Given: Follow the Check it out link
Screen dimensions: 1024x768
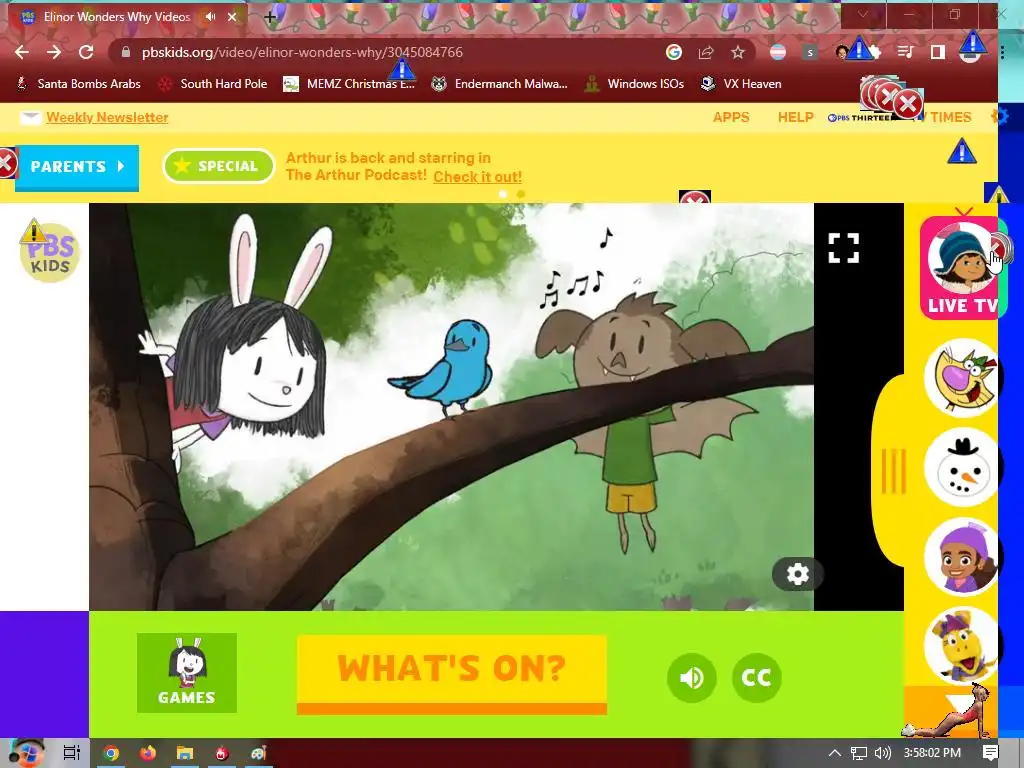Looking at the screenshot, I should coord(477,177).
